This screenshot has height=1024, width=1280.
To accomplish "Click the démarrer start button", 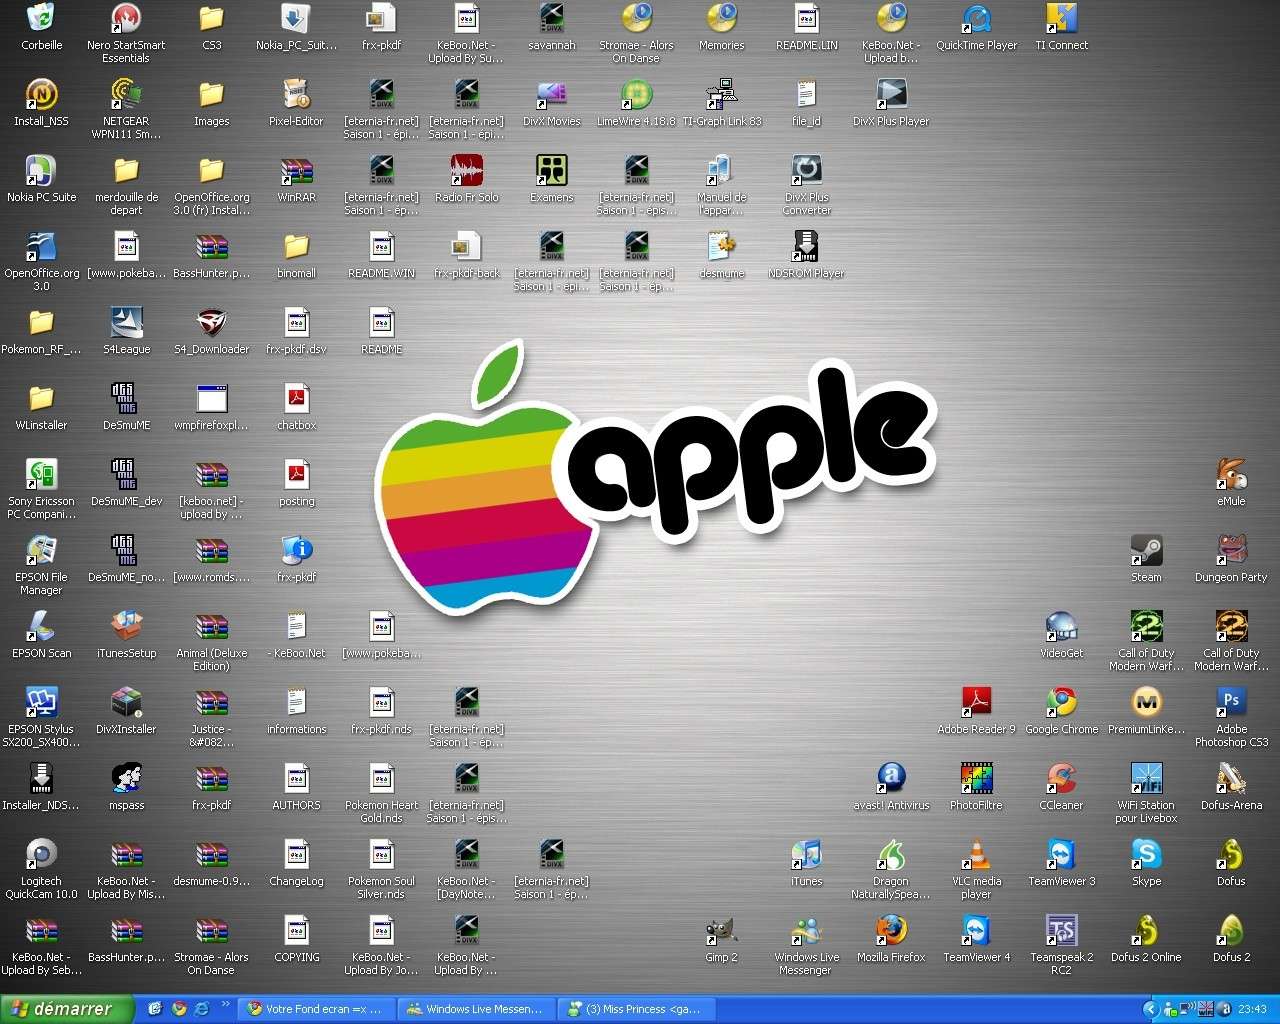I will click(x=66, y=1009).
